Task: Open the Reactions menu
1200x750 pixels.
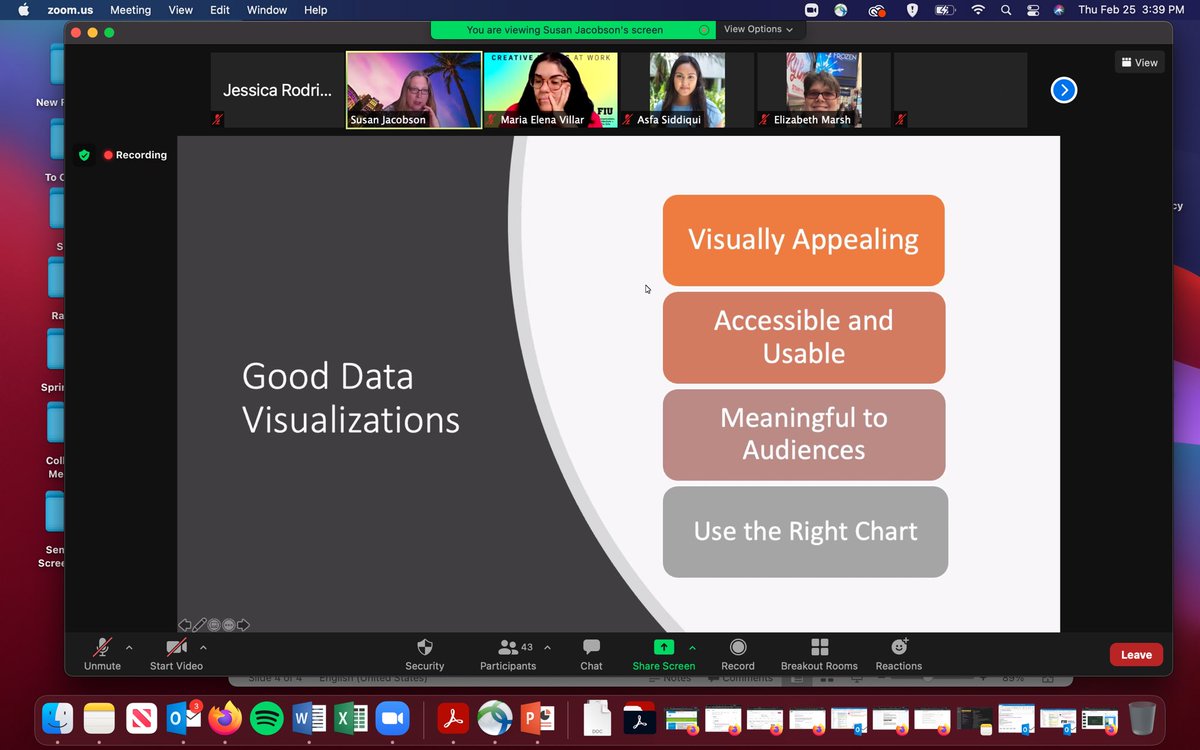Action: (x=899, y=654)
